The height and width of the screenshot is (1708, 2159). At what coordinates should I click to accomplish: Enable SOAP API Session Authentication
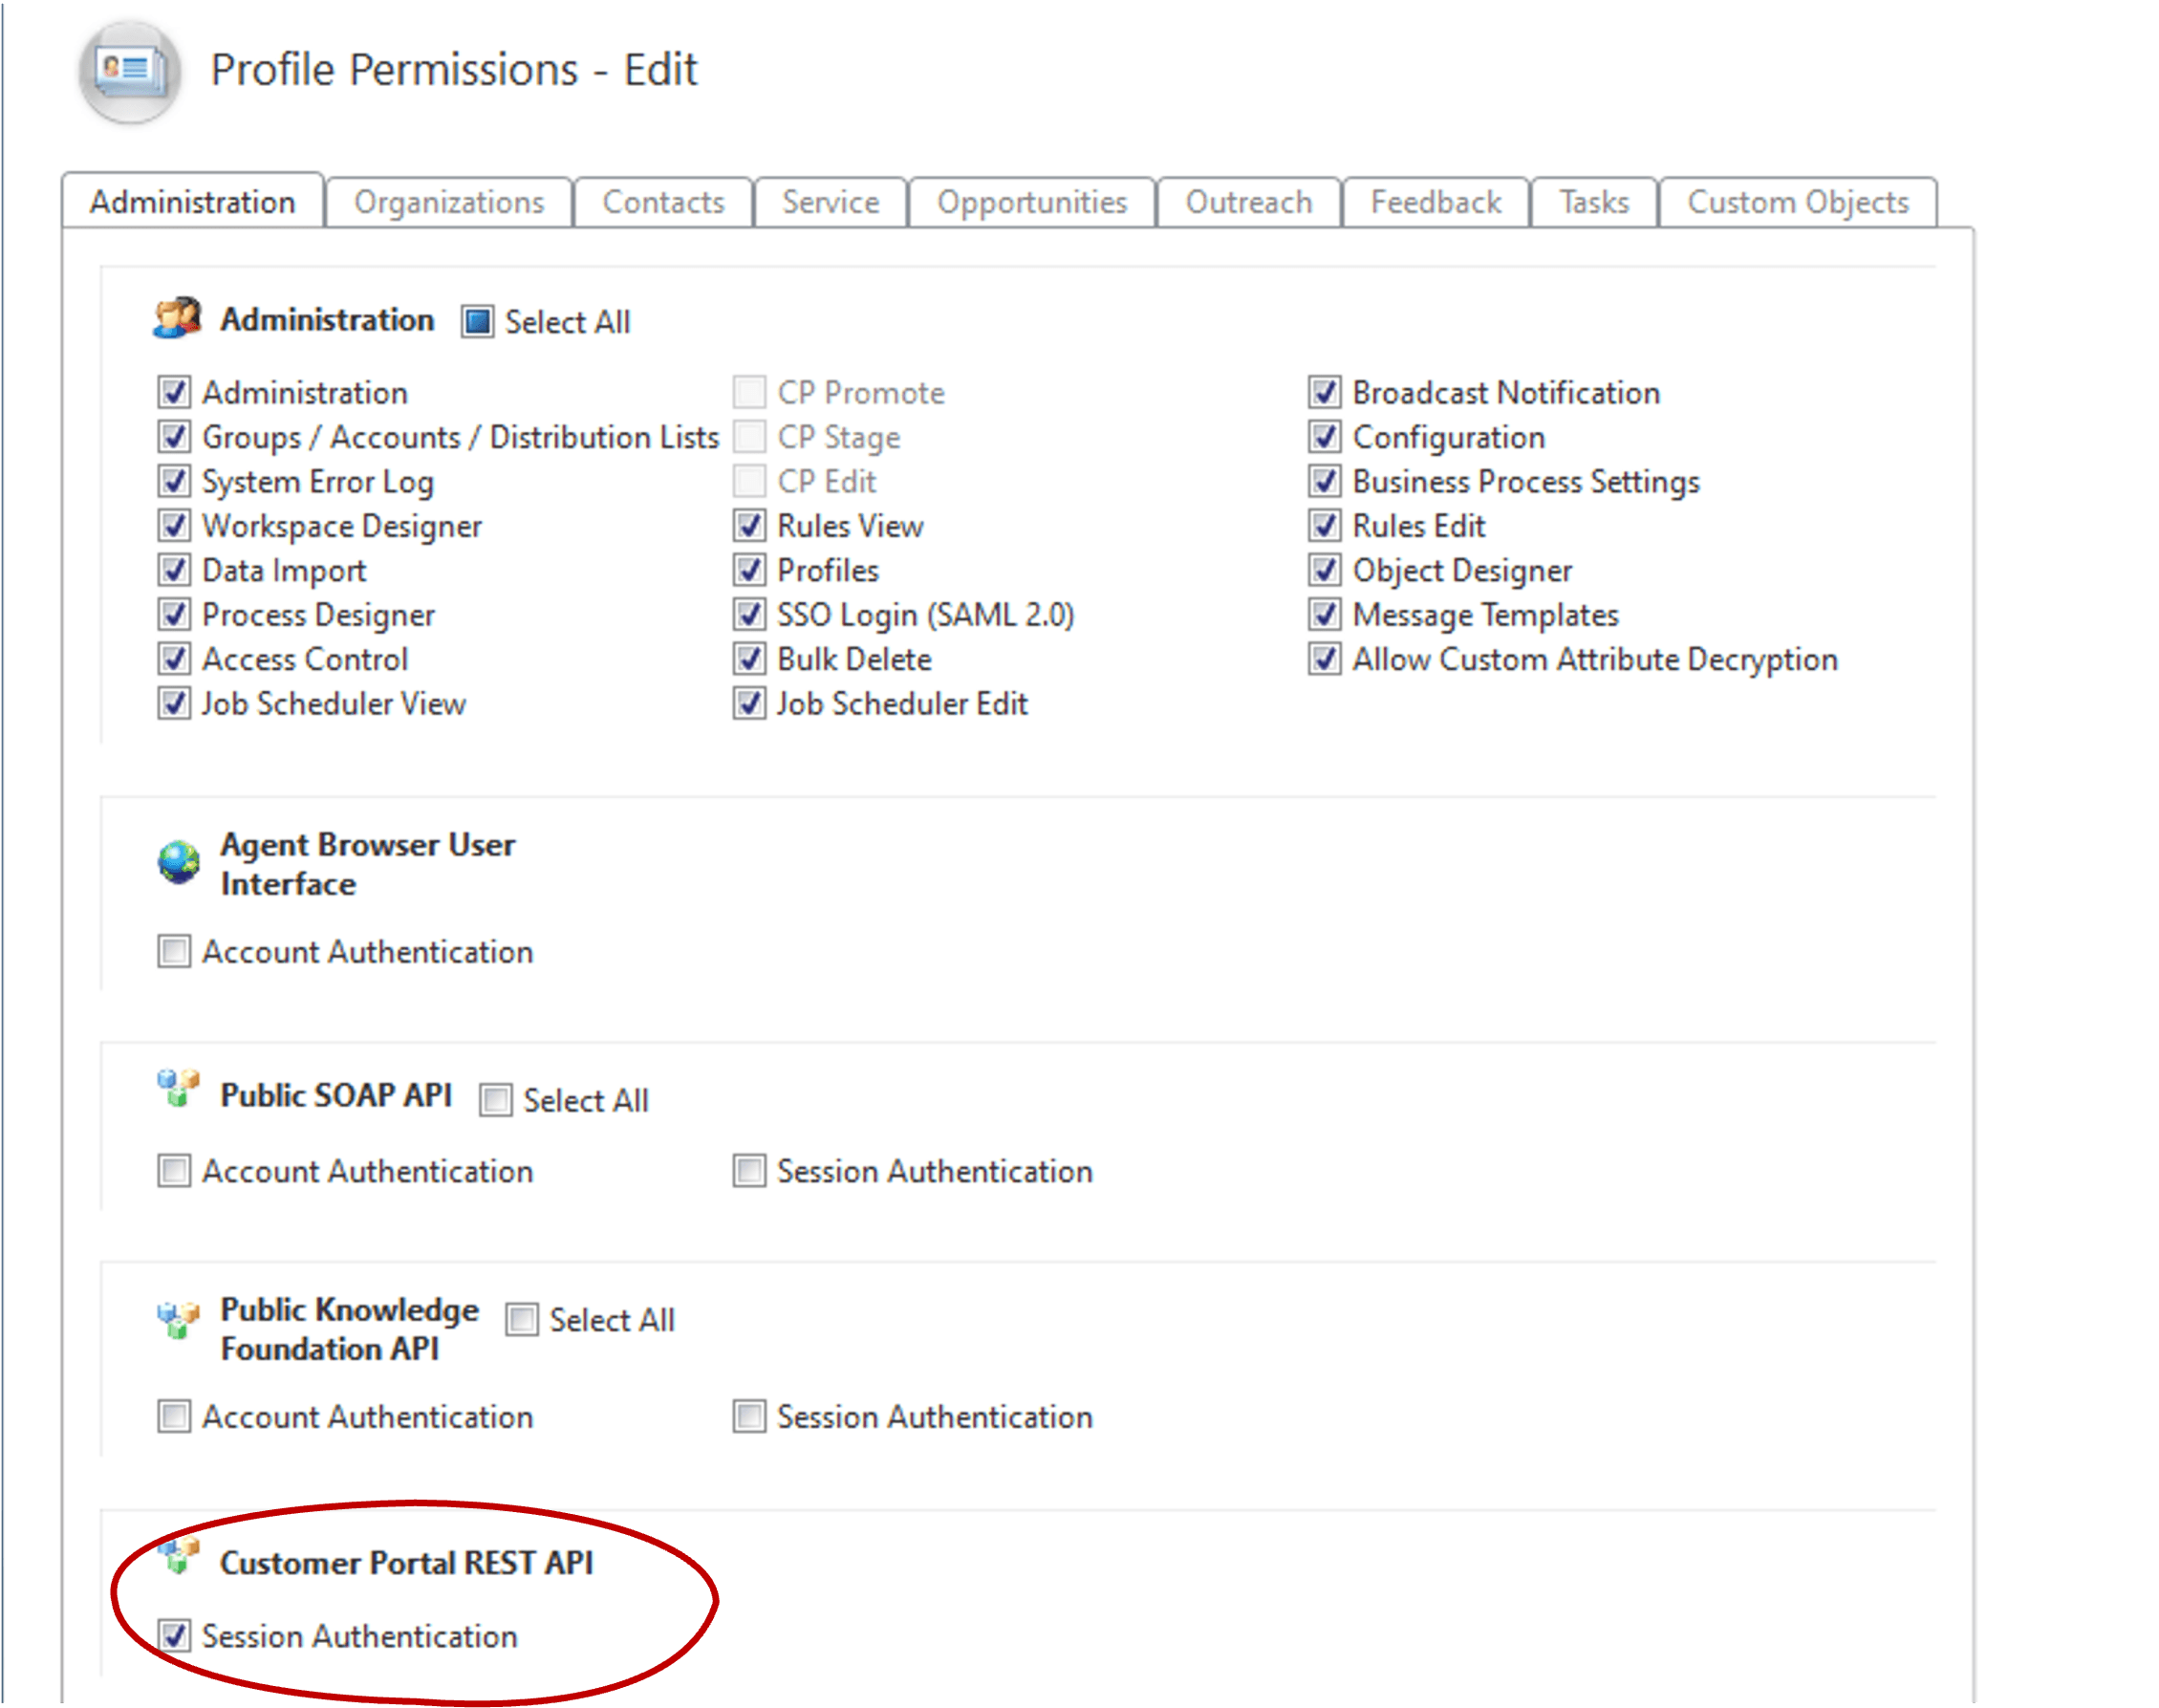click(x=749, y=1171)
